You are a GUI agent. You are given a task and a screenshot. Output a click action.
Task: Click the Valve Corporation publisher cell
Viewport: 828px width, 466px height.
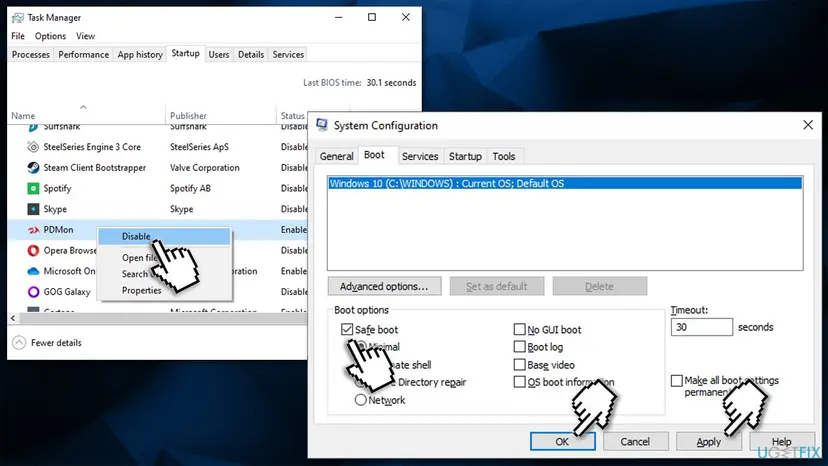coord(204,167)
